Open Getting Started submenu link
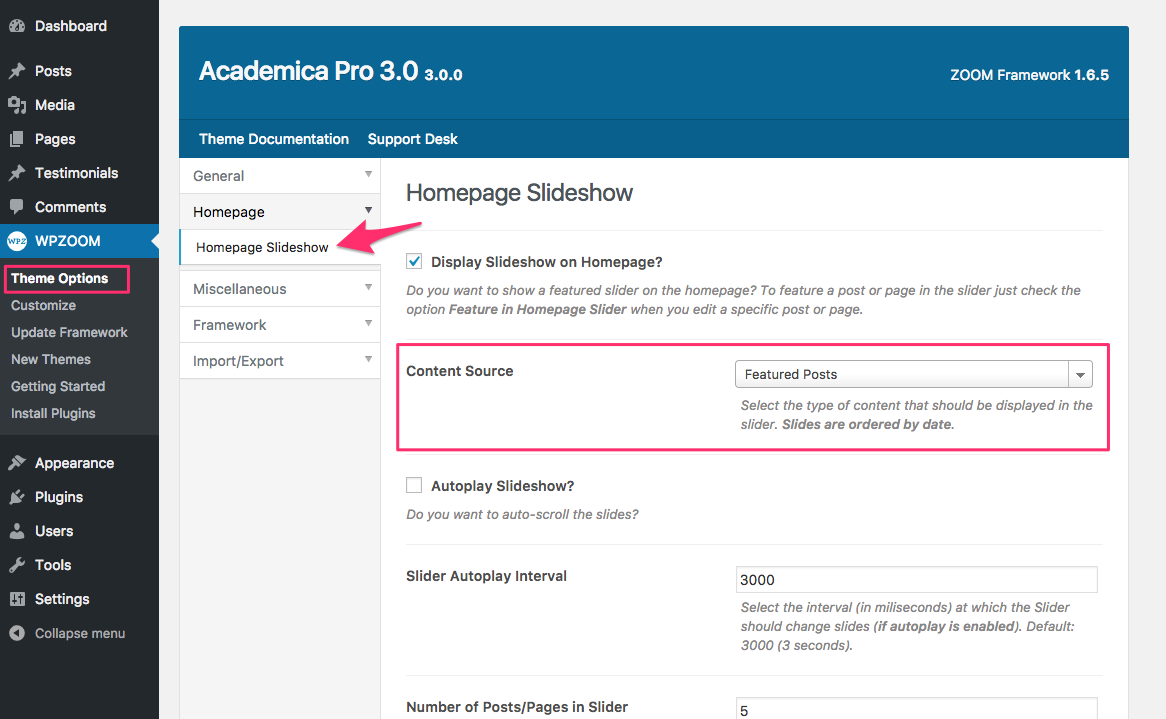Screen dimensions: 1166x719 coord(58,387)
